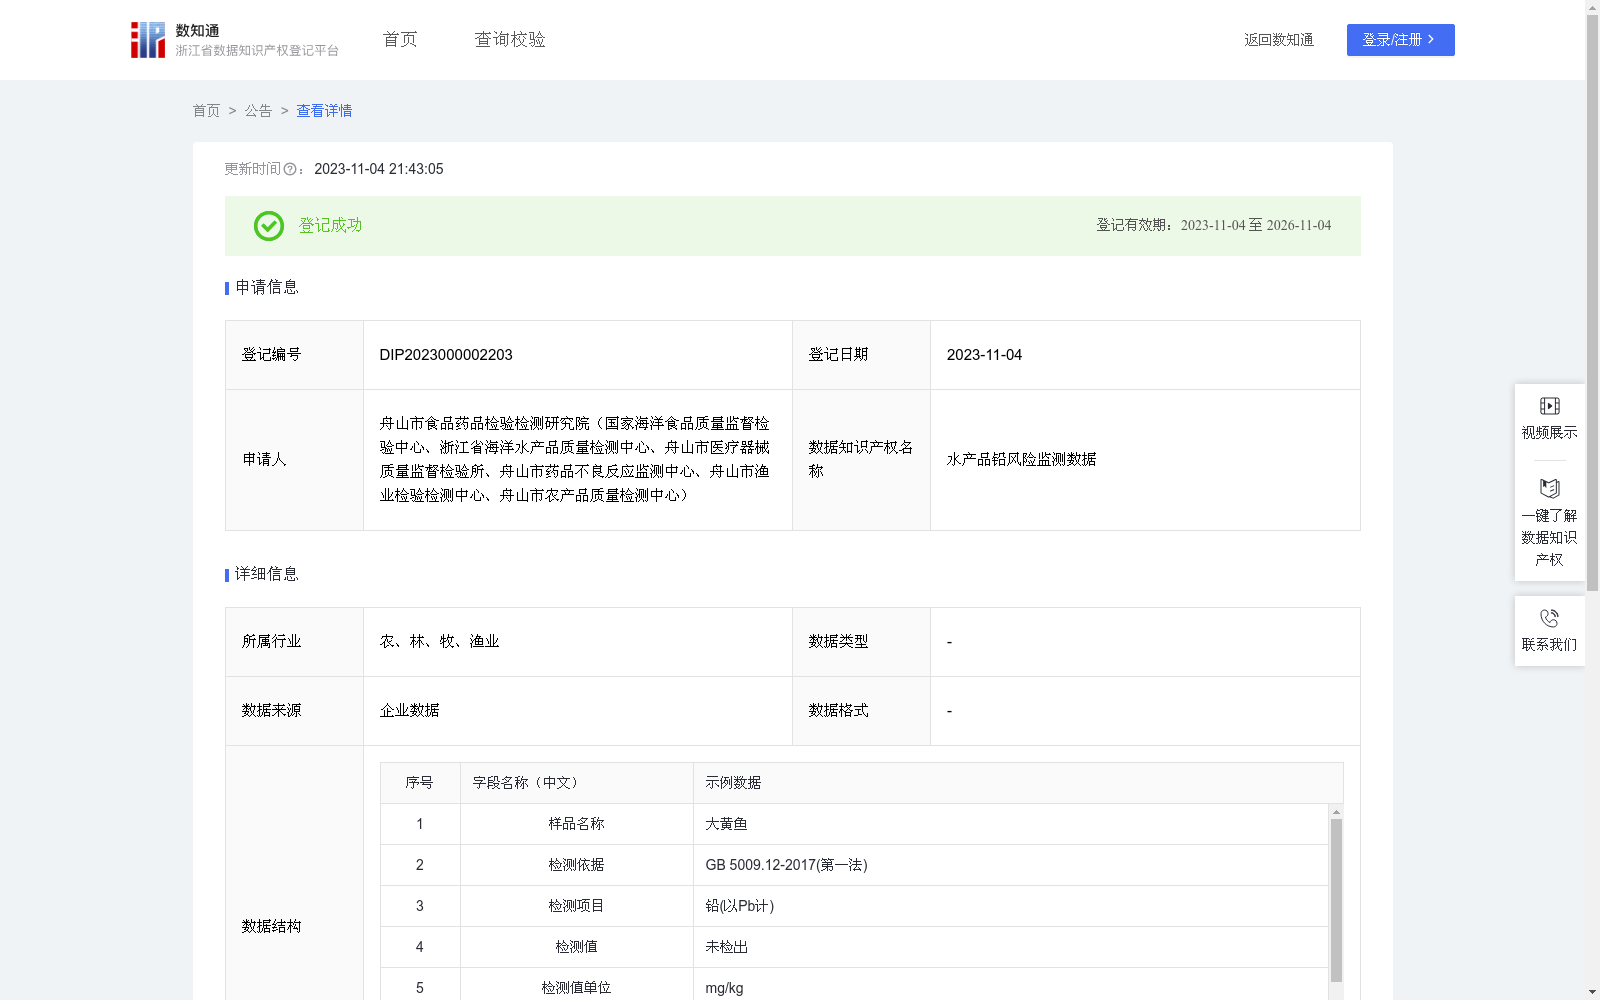Click the data structure table scrollbar thumb

point(1336,900)
